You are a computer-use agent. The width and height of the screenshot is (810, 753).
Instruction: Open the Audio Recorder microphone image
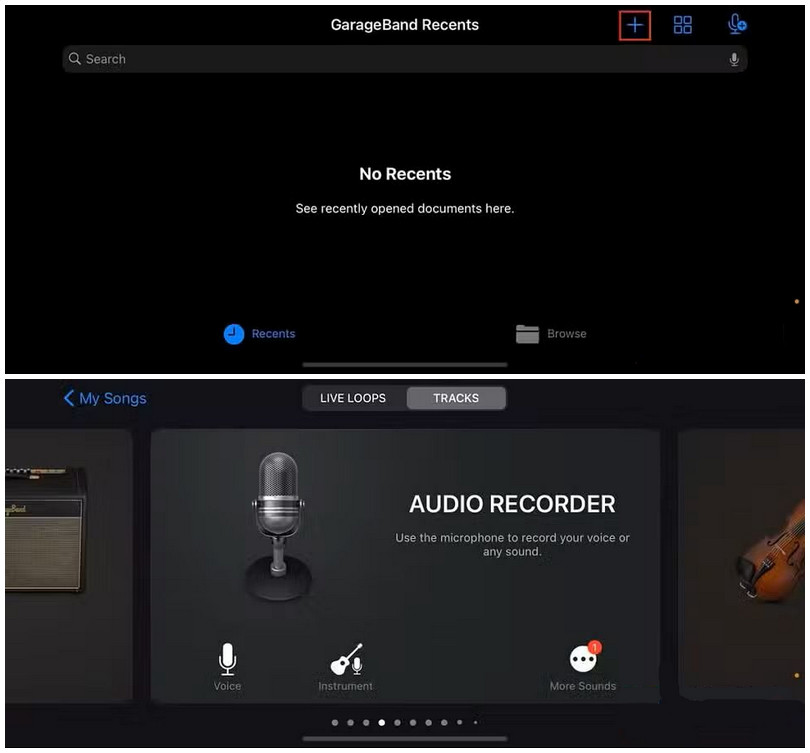pos(278,526)
